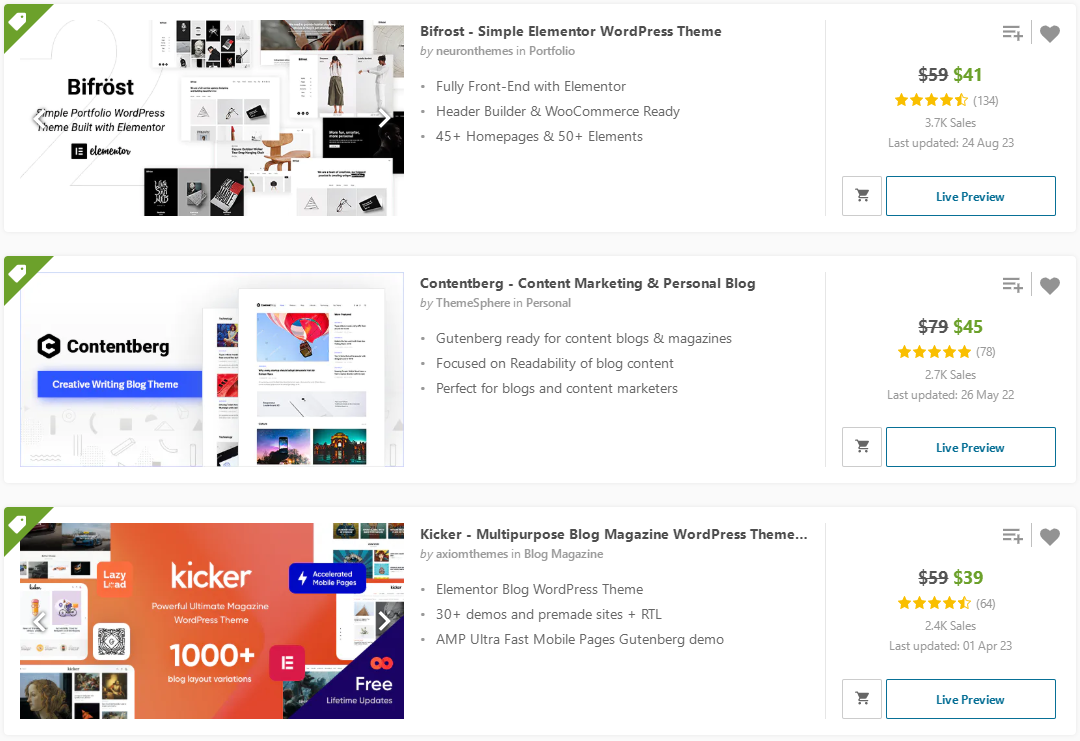This screenshot has width=1080, height=741.
Task: Favorite the Kicker theme with heart icon
Action: coord(1049,536)
